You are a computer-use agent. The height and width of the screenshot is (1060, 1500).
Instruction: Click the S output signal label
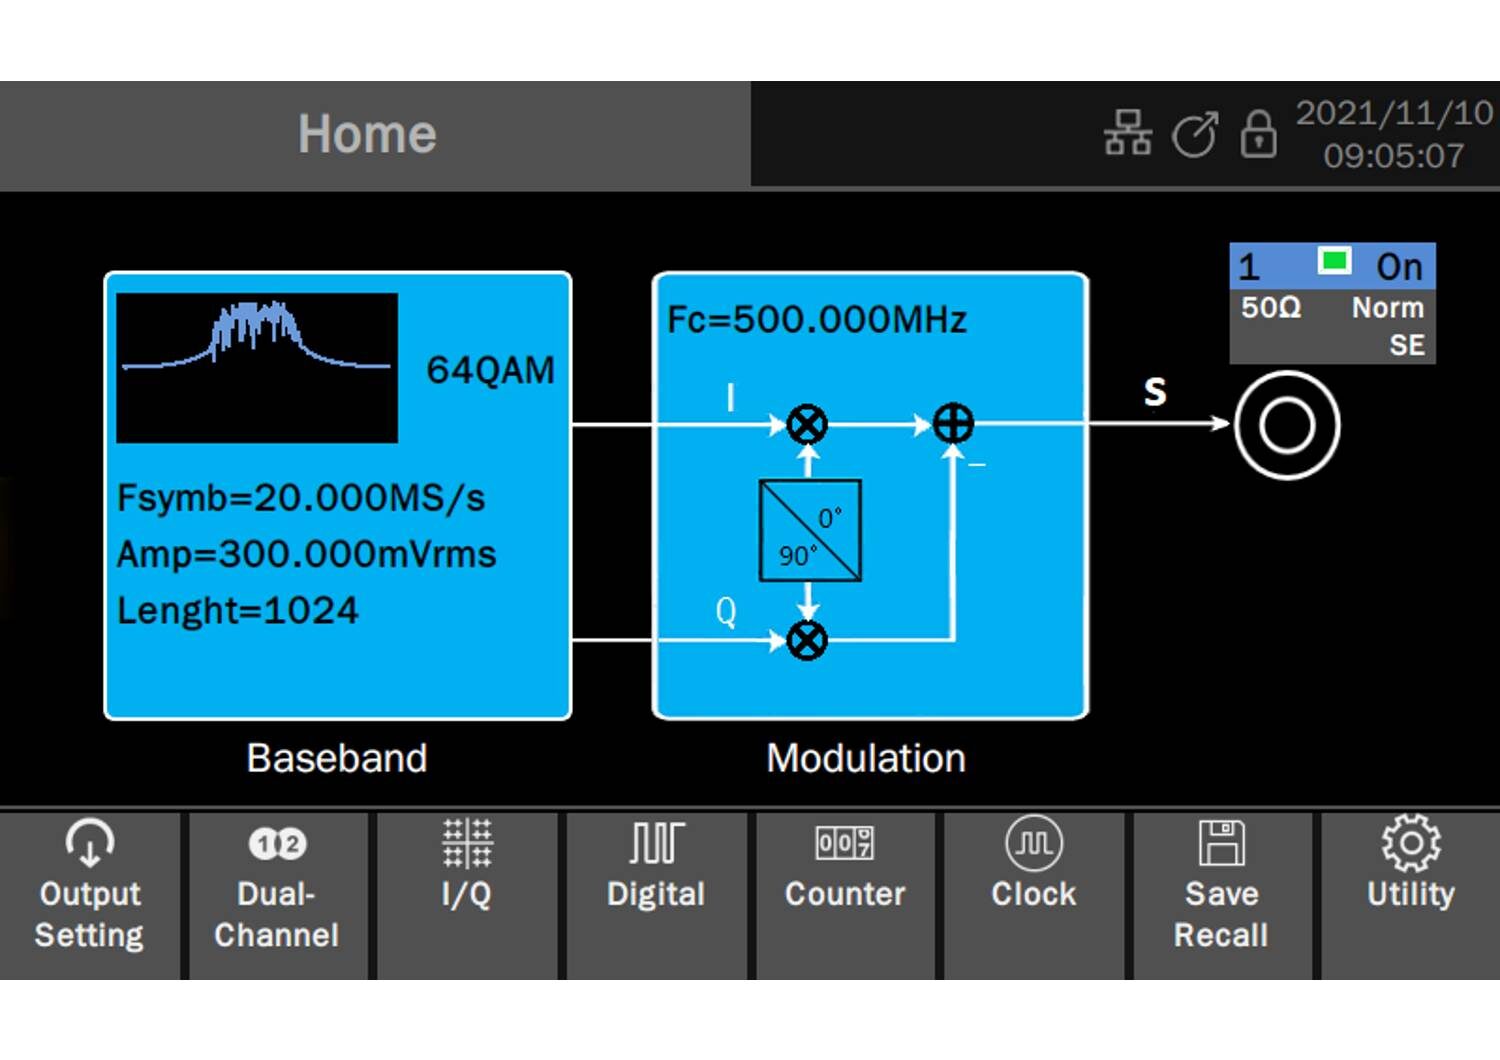pos(1155,392)
